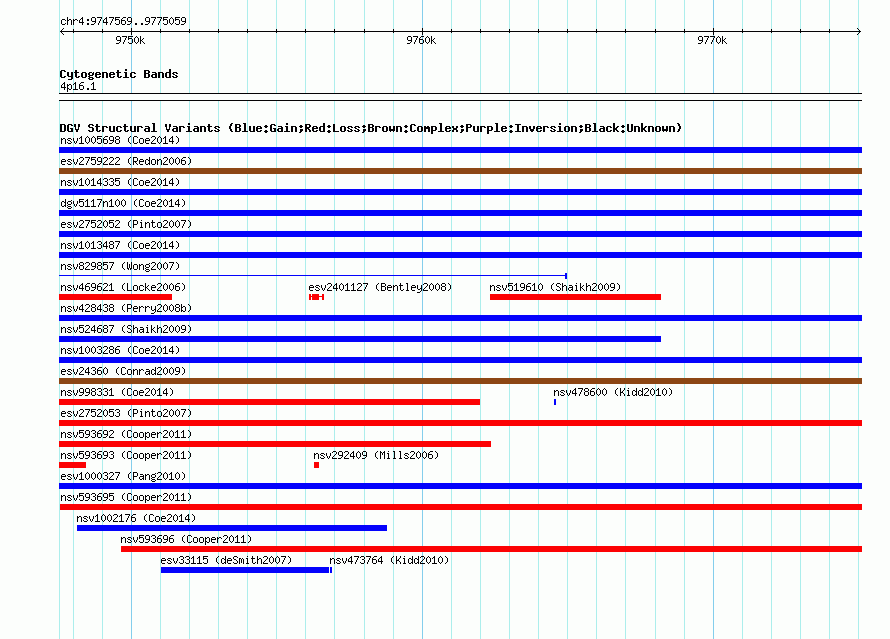Image resolution: width=890 pixels, height=639 pixels.
Task: Select the esv33115 (deSmith2007) label
Action: (x=226, y=560)
